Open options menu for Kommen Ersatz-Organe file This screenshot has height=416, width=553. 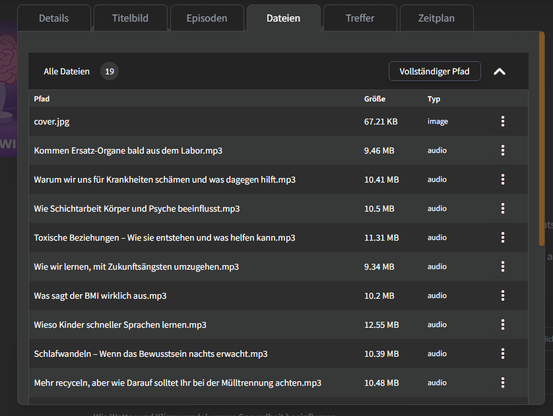pos(503,151)
